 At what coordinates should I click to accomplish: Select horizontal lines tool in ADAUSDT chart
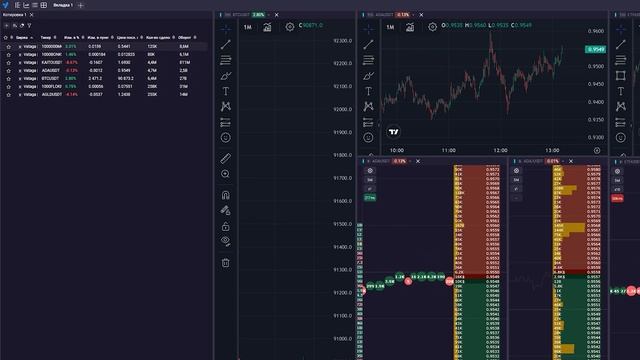368,60
